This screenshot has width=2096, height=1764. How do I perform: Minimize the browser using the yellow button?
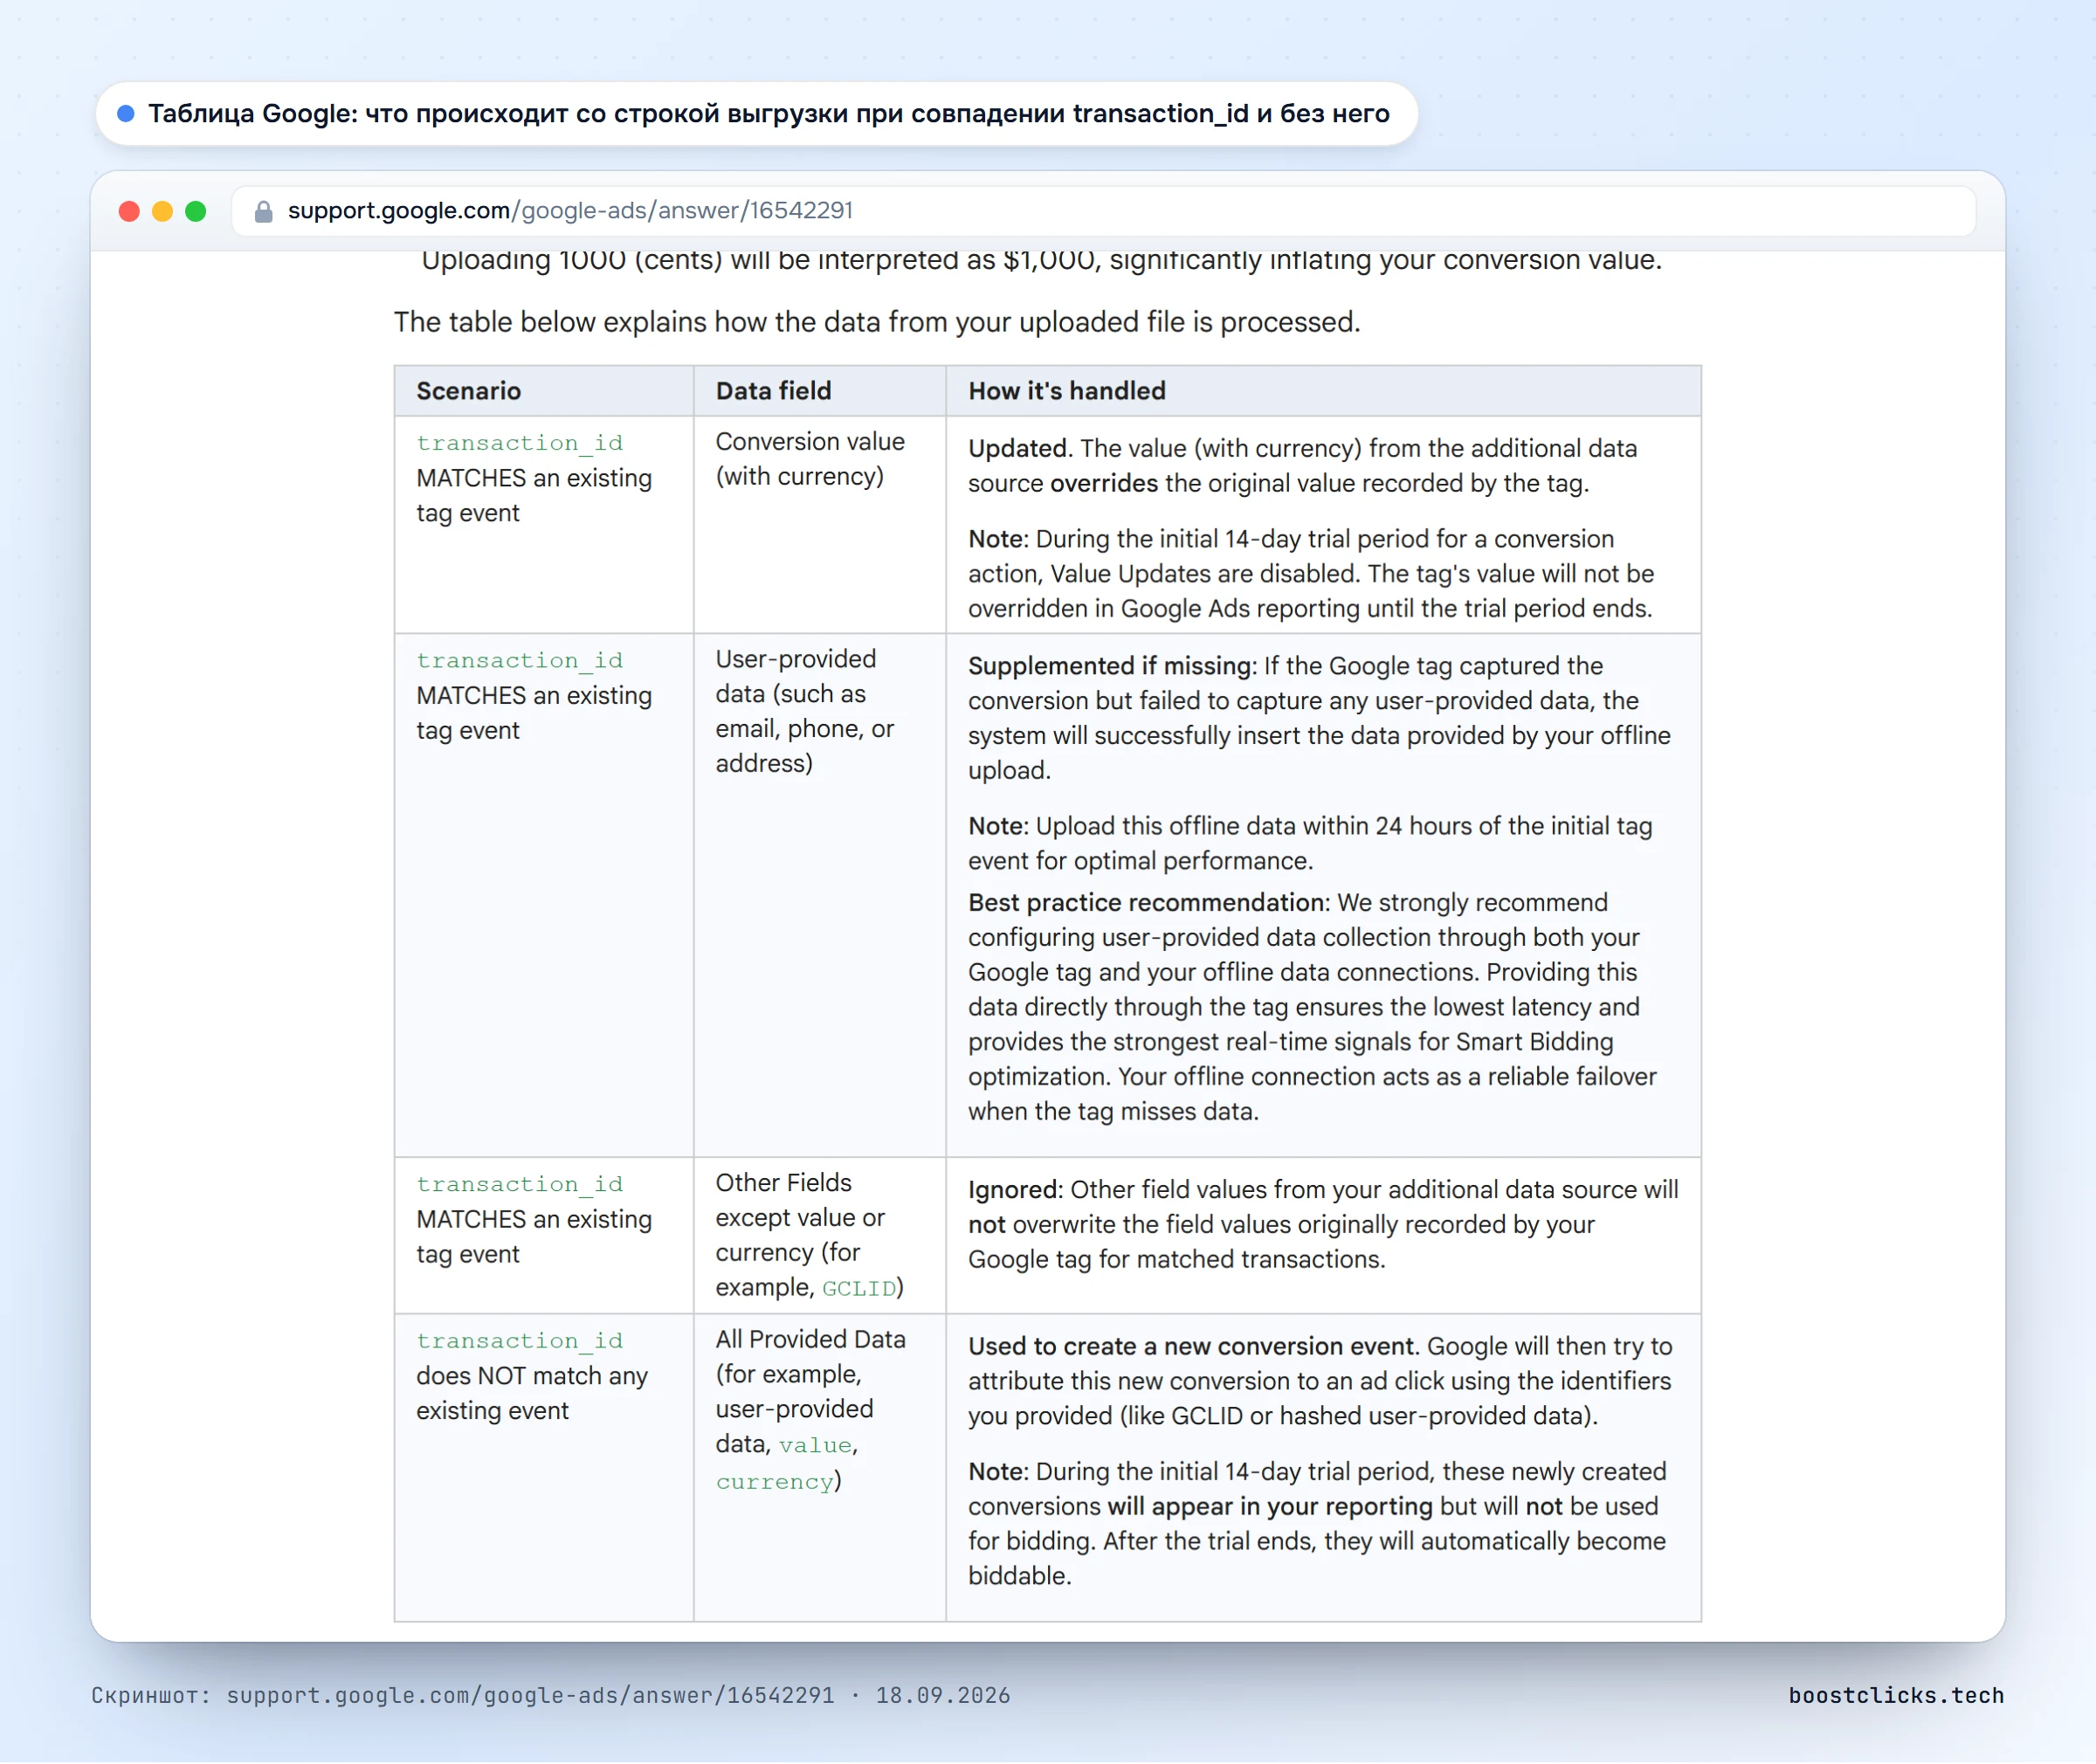[x=162, y=211]
